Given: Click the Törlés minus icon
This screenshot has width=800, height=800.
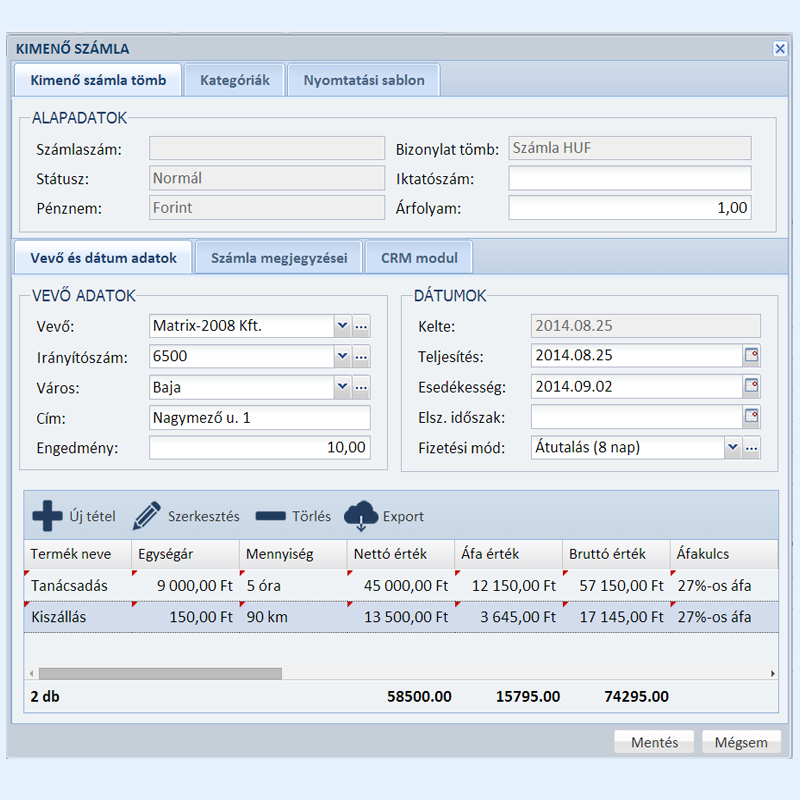Looking at the screenshot, I should coord(270,517).
